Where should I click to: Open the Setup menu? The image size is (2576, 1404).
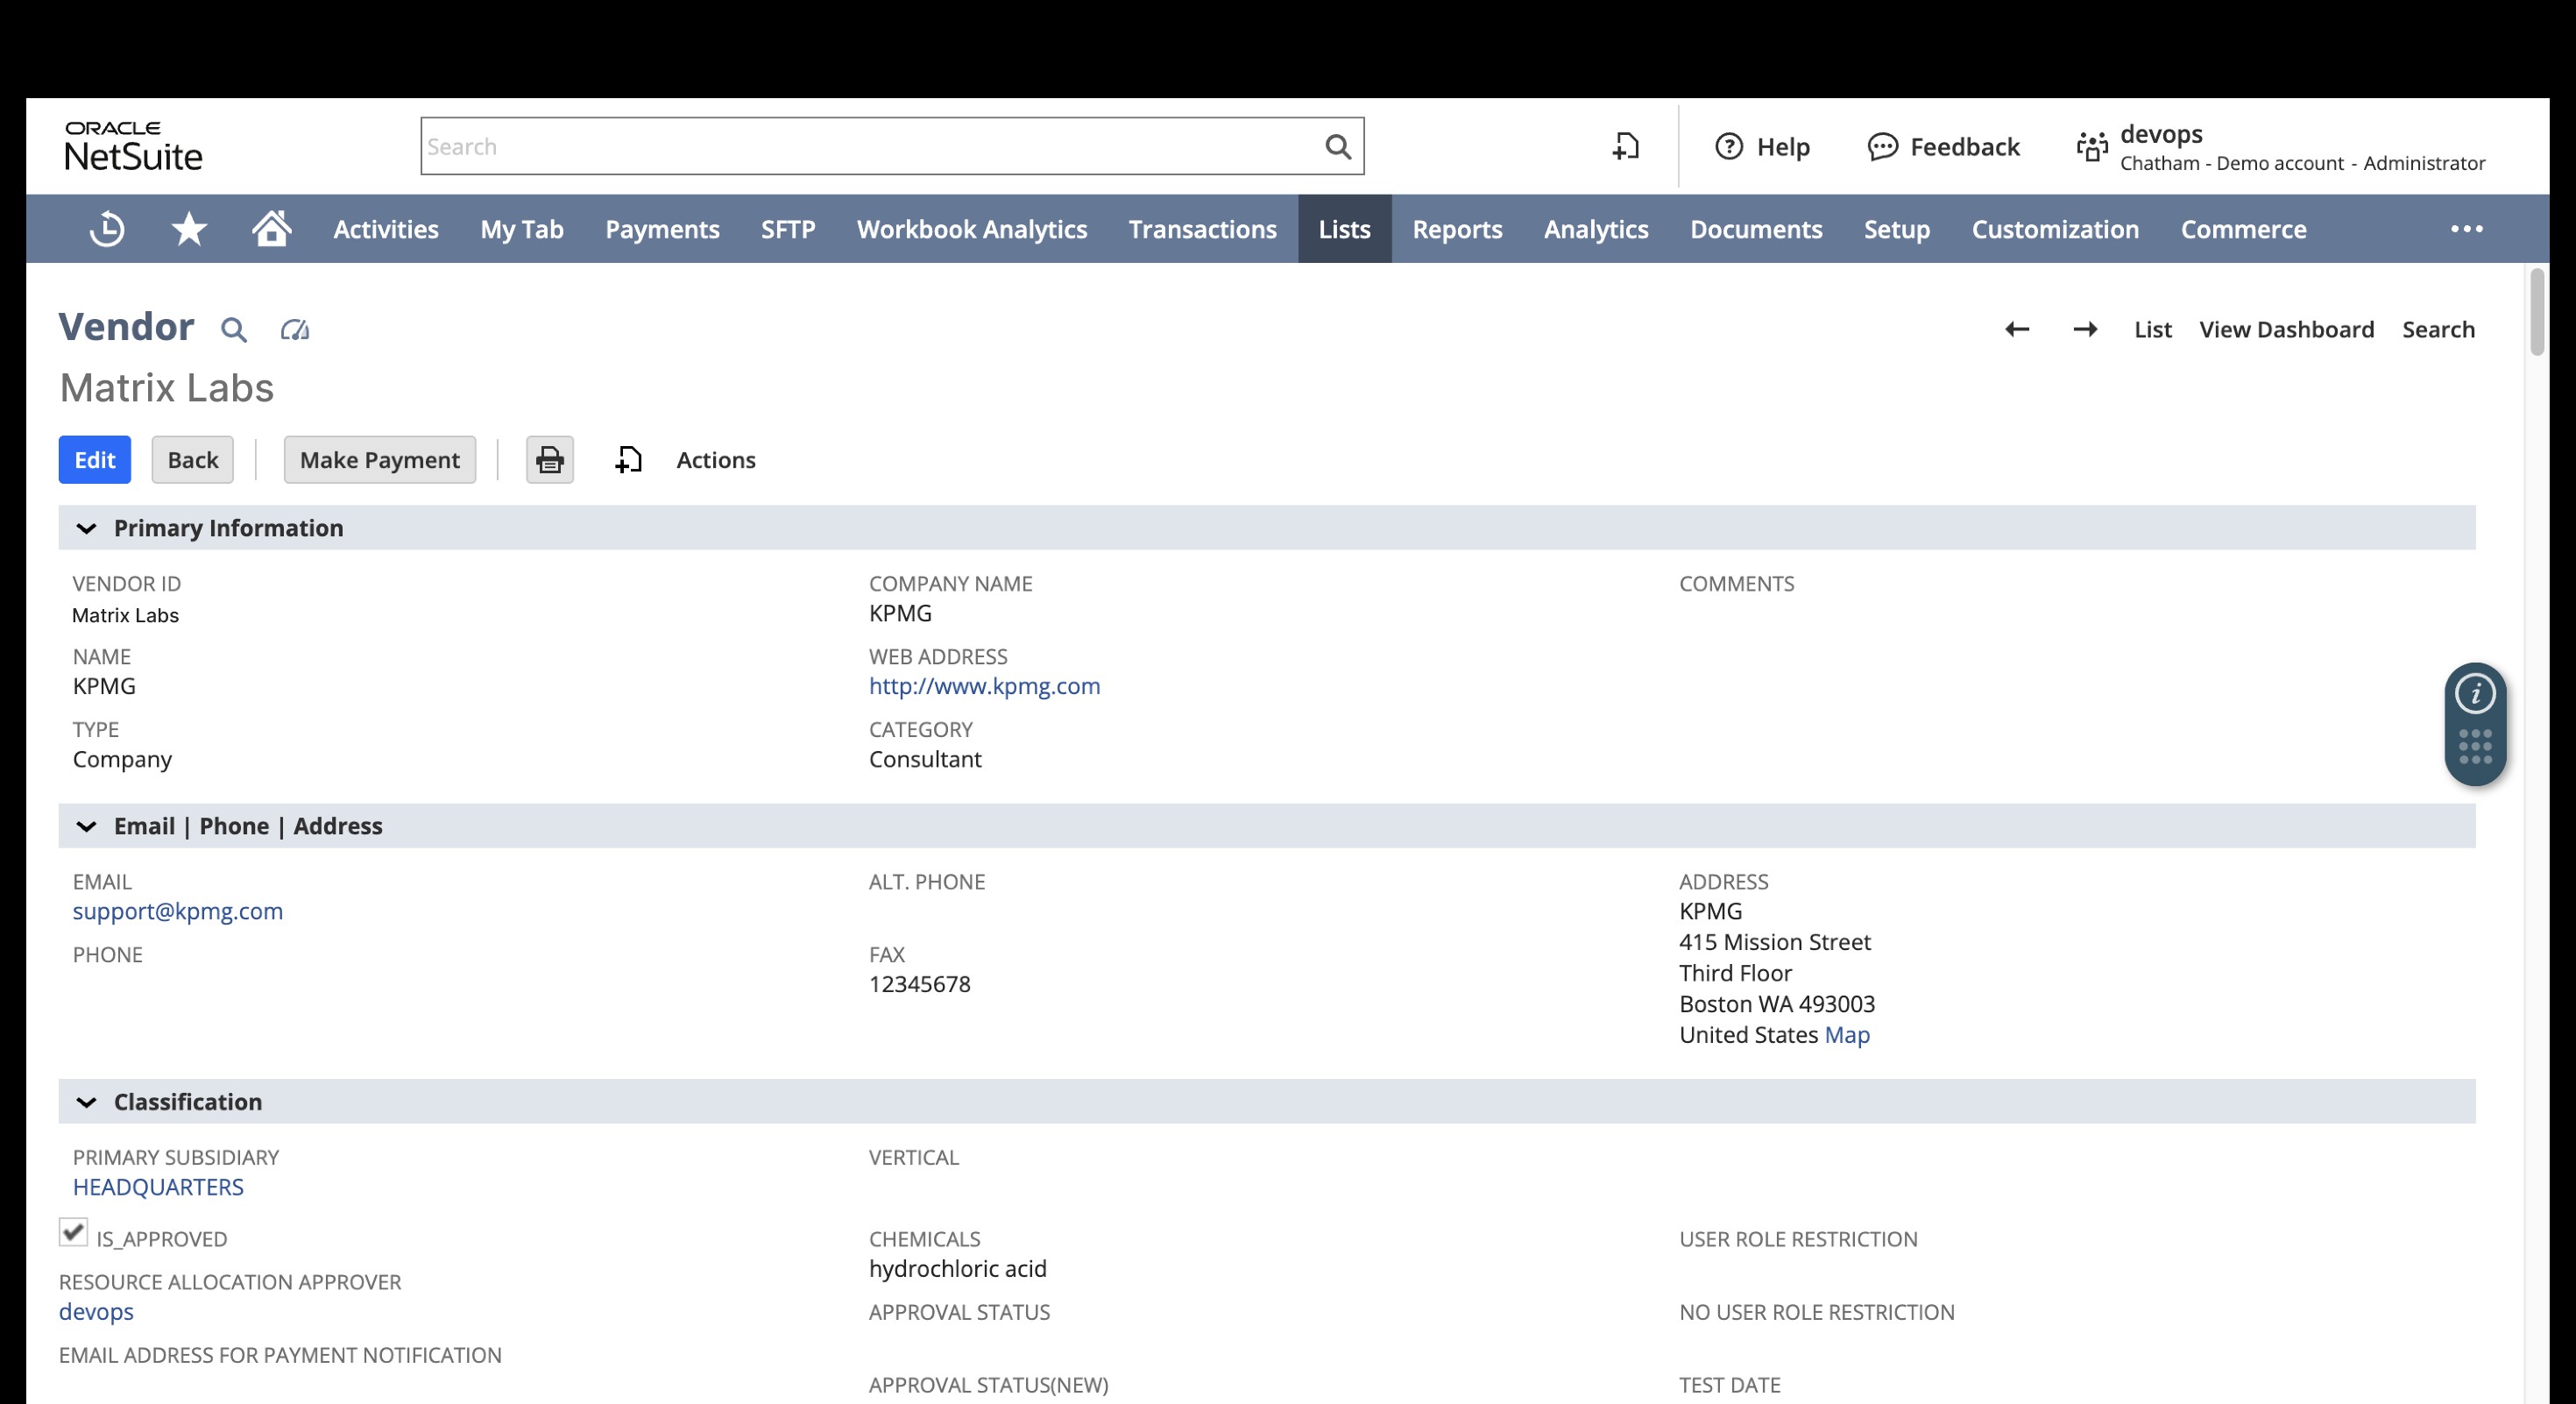click(x=1897, y=229)
